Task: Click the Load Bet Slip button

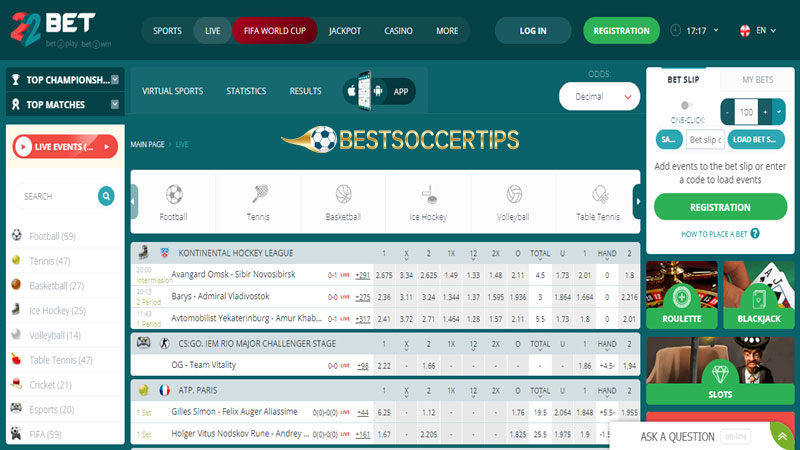Action: 756,139
